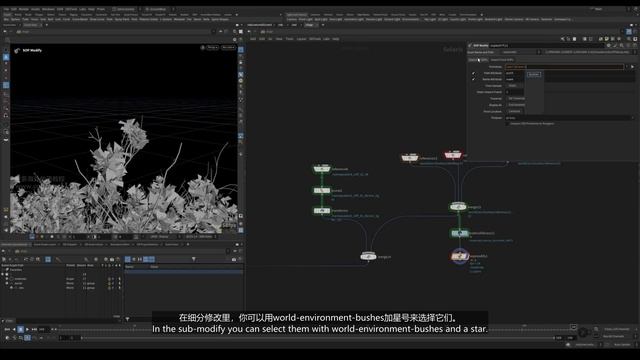Click the back arrow in network path bar
Image resolution: width=640 pixels, height=360 pixels.
pyautogui.click(x=249, y=31)
